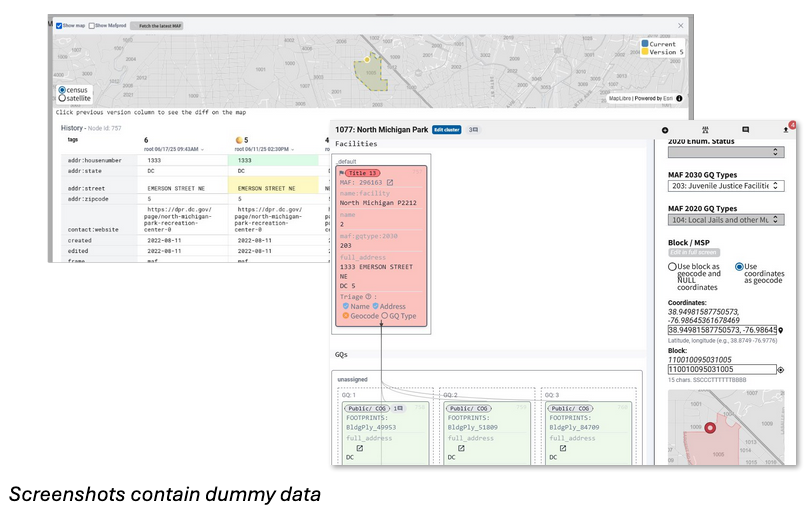The height and width of the screenshot is (515, 809).
Task: Click the Title 13 red tag
Action: click(363, 173)
